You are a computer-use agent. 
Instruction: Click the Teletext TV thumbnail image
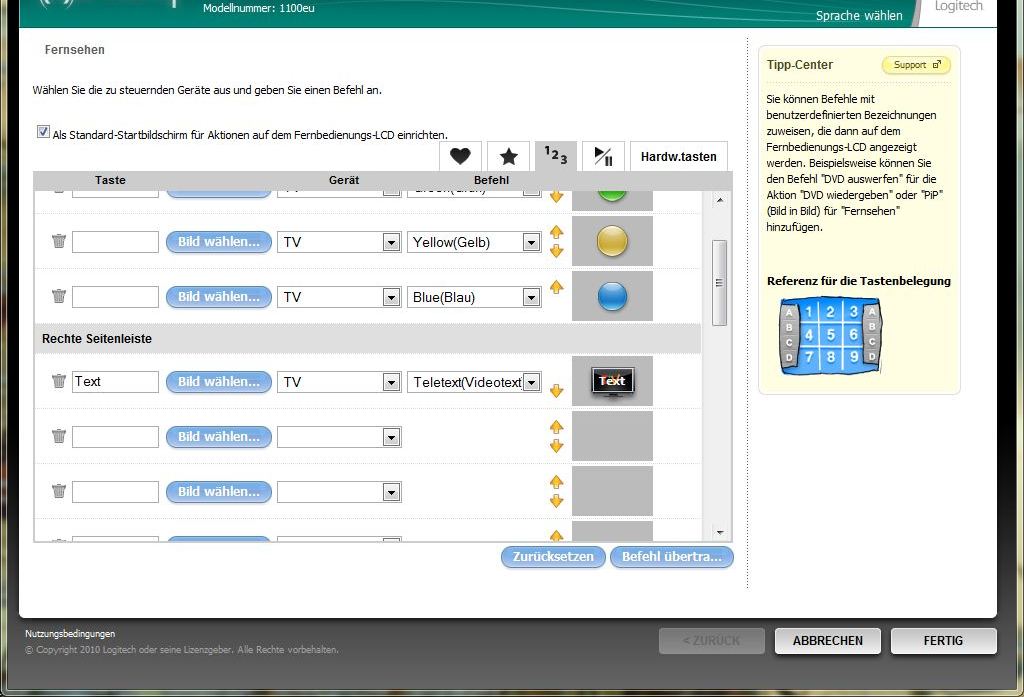(612, 381)
